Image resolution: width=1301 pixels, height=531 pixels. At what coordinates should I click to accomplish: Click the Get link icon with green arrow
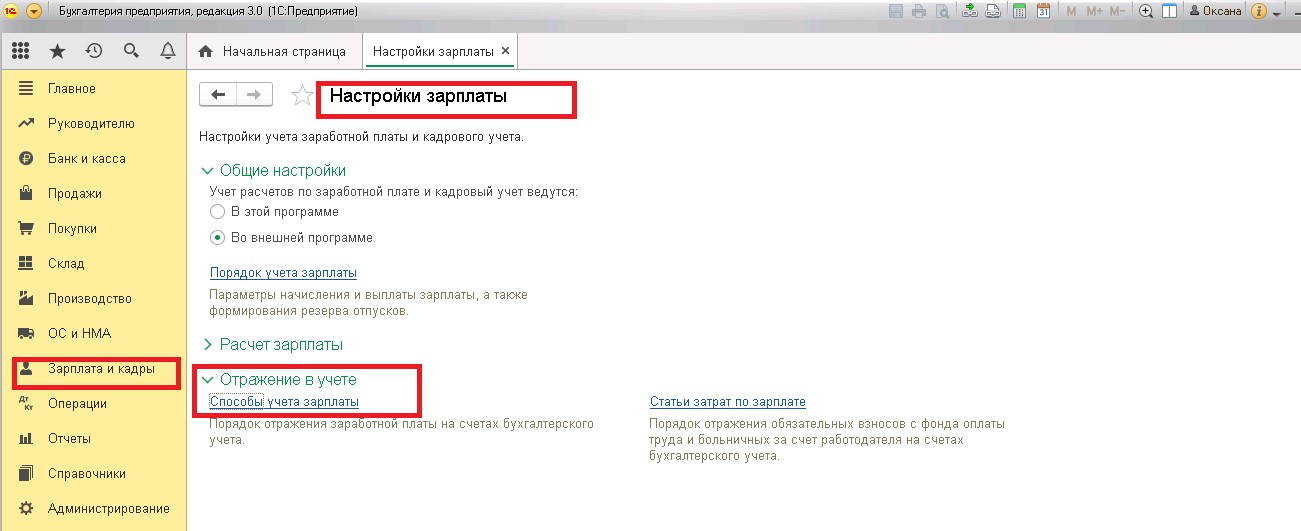click(x=970, y=11)
